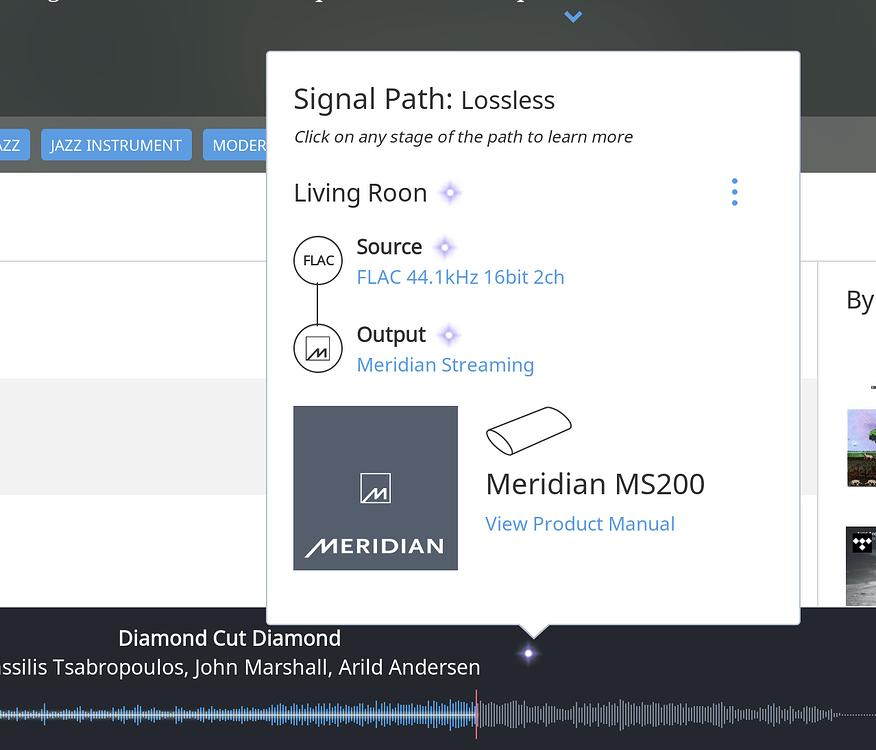Viewport: 876px width, 750px height.
Task: Open the View Product Manual link
Action: tap(579, 523)
